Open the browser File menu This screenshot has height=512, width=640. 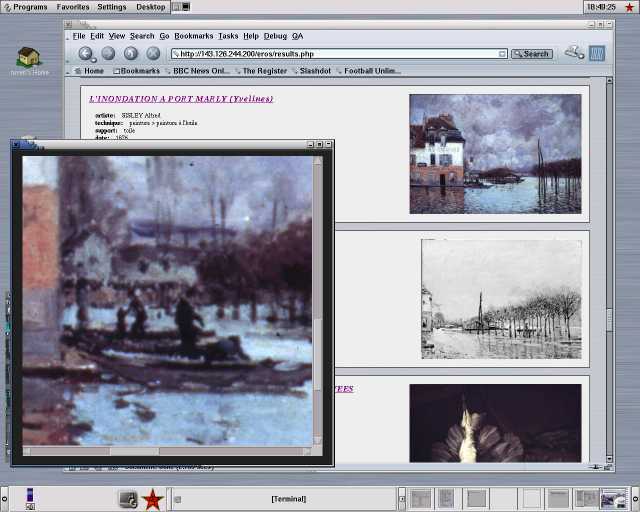(79, 36)
